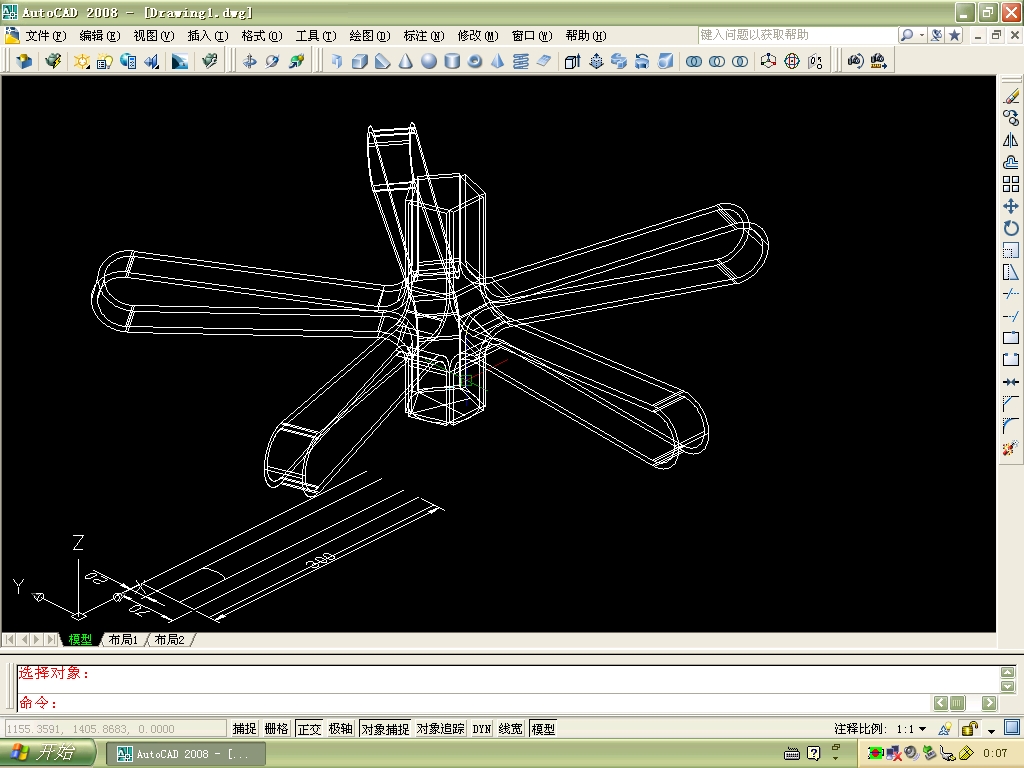Open the status bar menu arrow
Screen dimensions: 1024x768
[991, 730]
